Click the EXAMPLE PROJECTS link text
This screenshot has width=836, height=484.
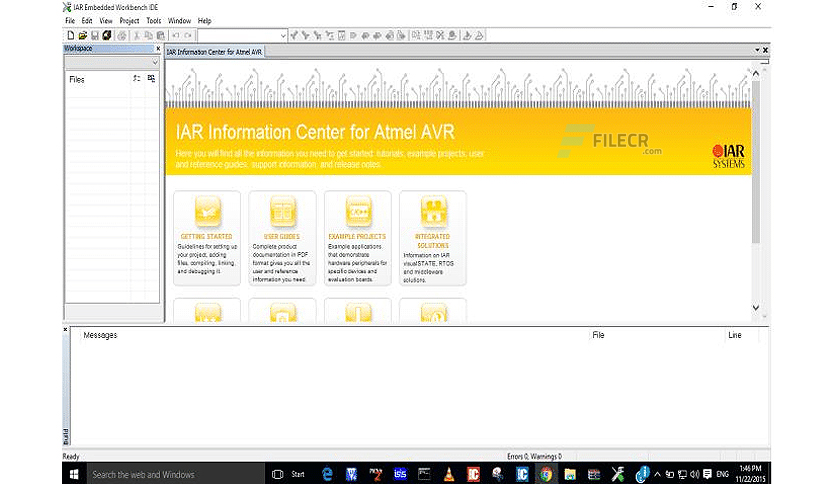[x=357, y=236]
